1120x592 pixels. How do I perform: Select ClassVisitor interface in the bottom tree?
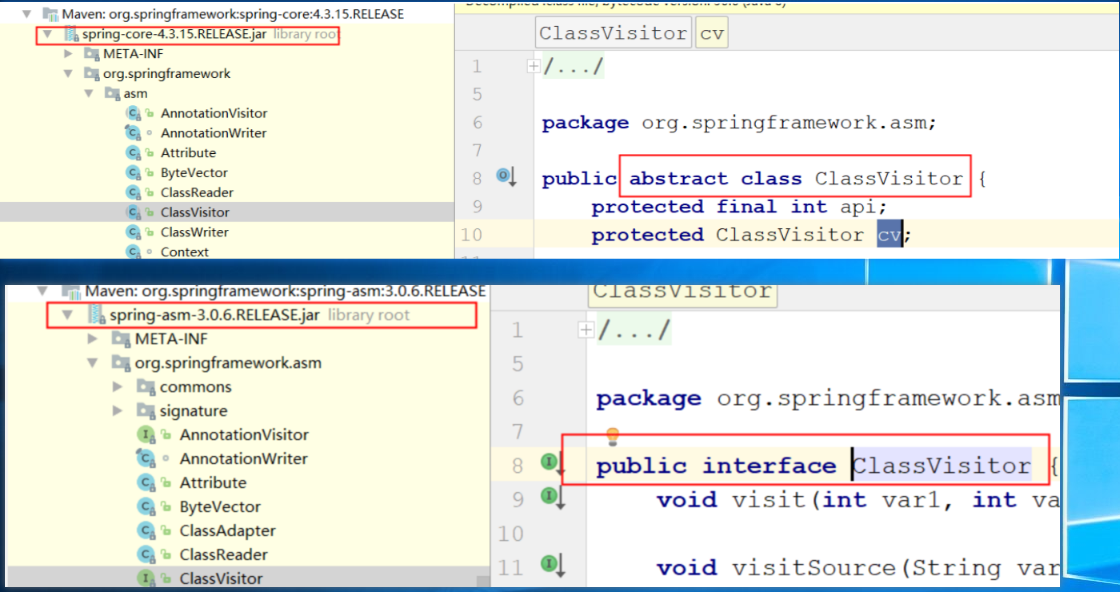pyautogui.click(x=221, y=578)
